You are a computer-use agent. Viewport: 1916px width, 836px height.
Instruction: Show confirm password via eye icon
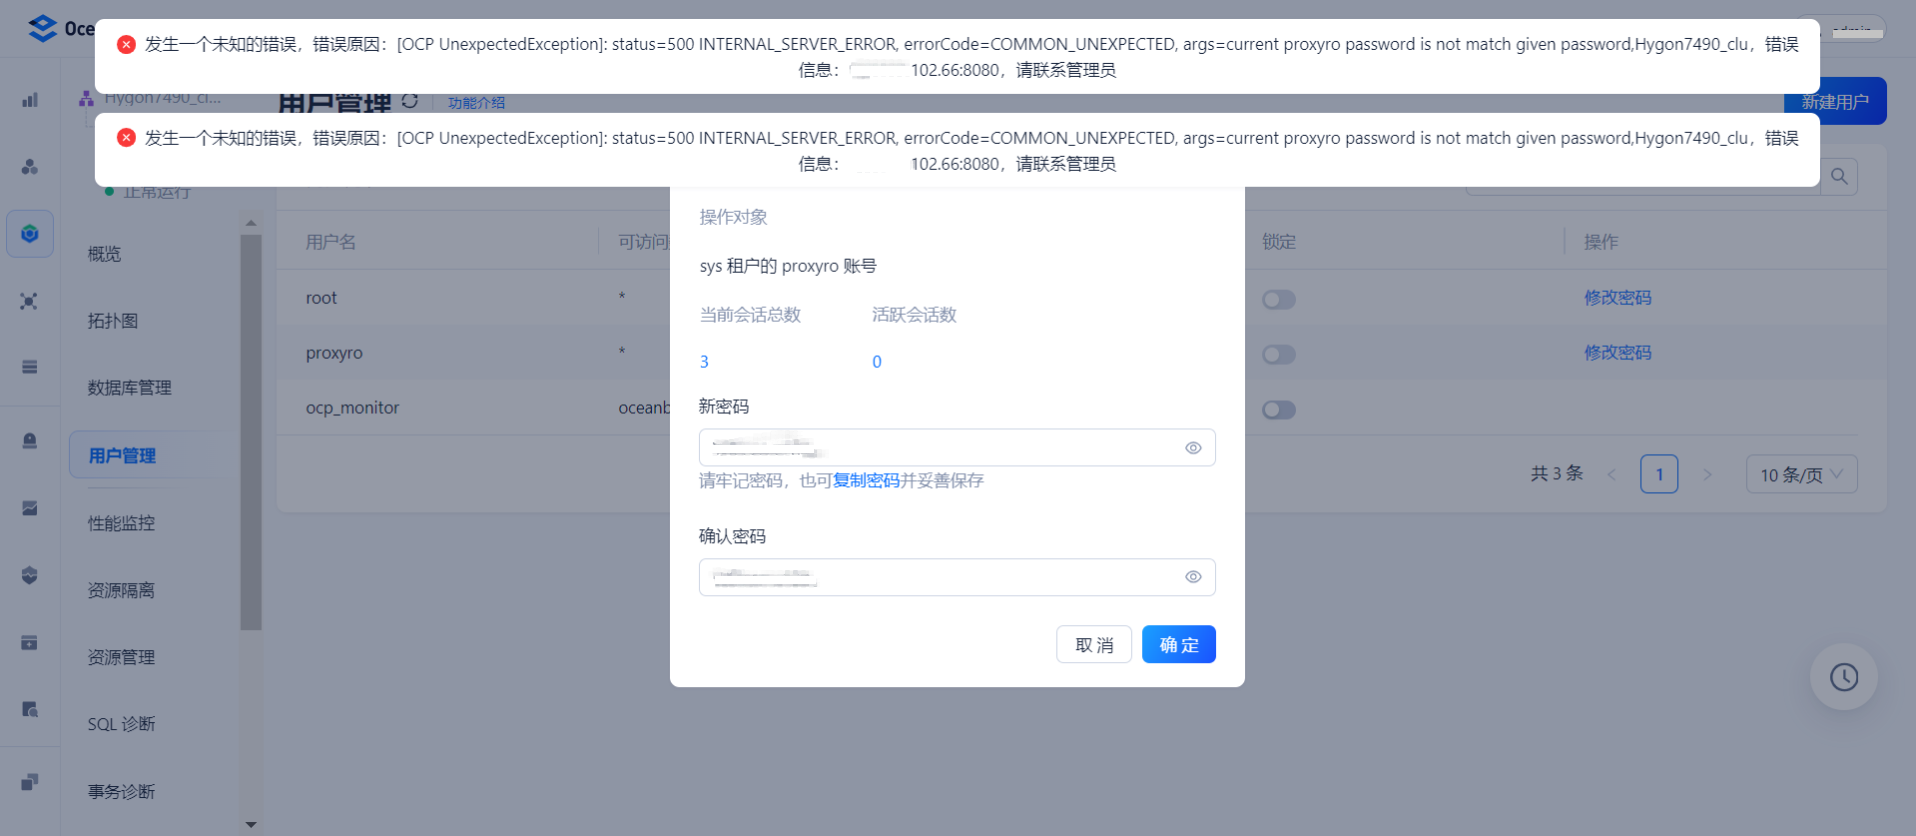coord(1193,577)
